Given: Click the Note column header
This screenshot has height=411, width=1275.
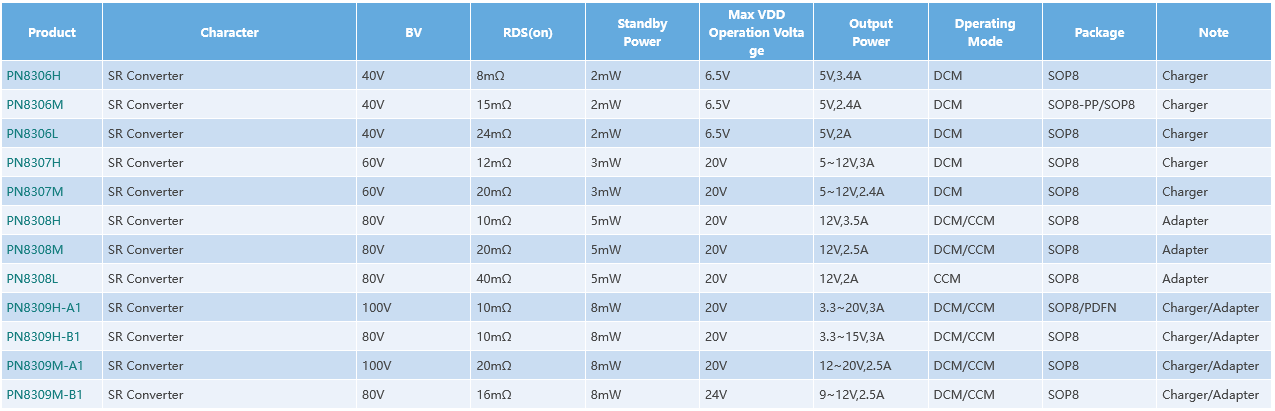Looking at the screenshot, I should pyautogui.click(x=1214, y=32).
